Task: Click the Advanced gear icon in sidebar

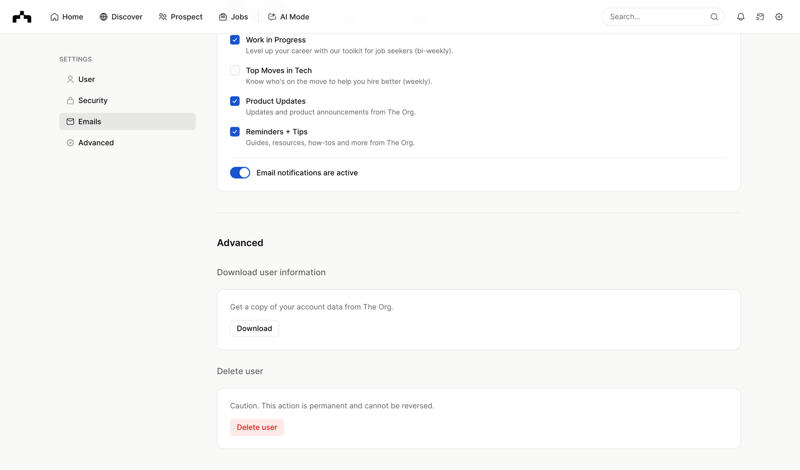Action: coord(70,143)
